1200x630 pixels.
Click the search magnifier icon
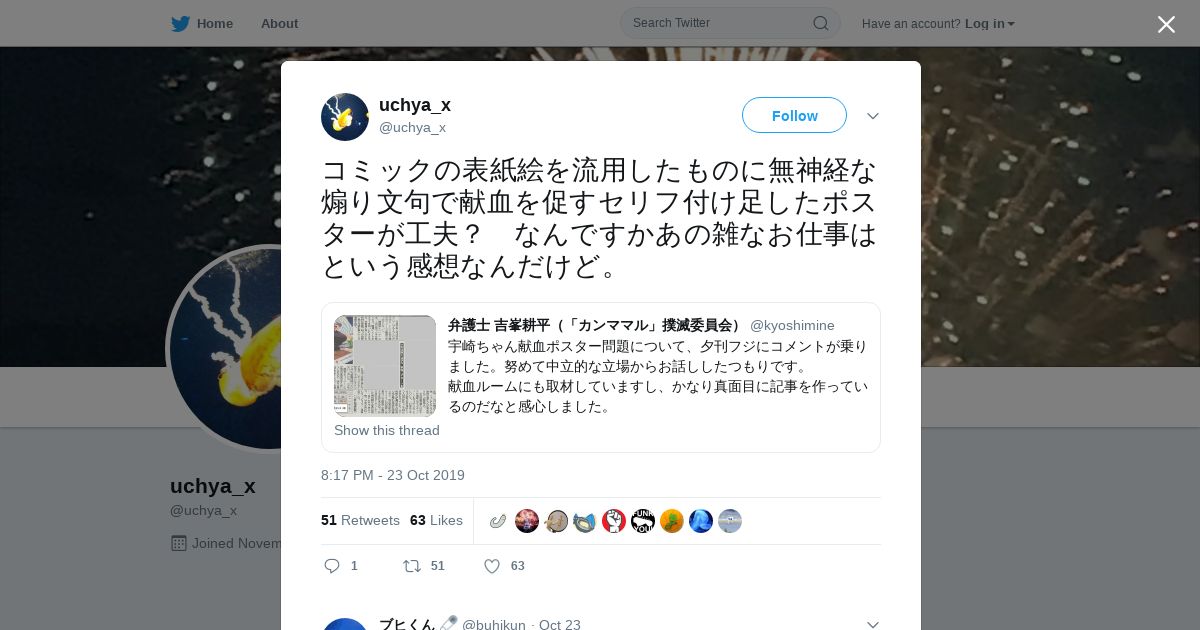click(820, 23)
